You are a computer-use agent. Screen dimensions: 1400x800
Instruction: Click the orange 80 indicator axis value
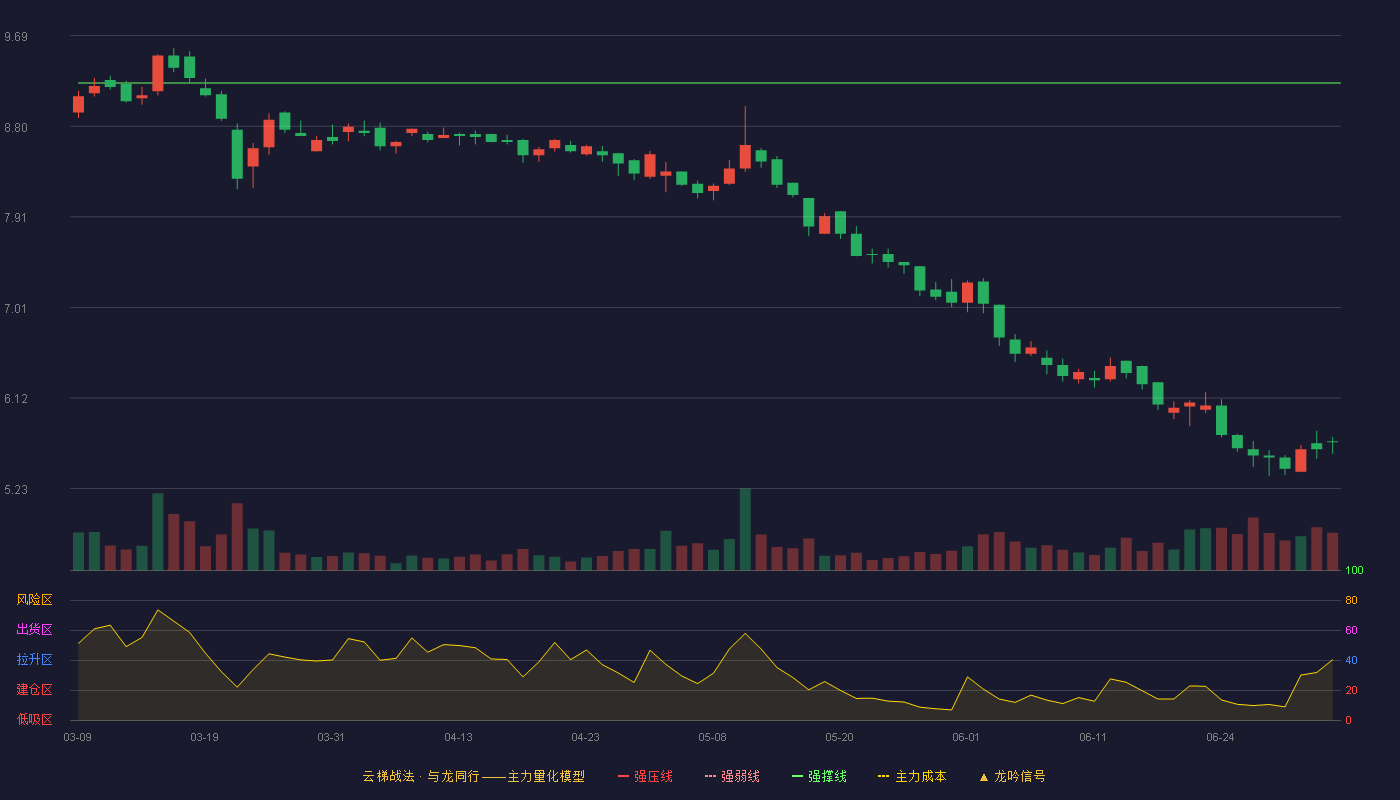coord(1351,600)
